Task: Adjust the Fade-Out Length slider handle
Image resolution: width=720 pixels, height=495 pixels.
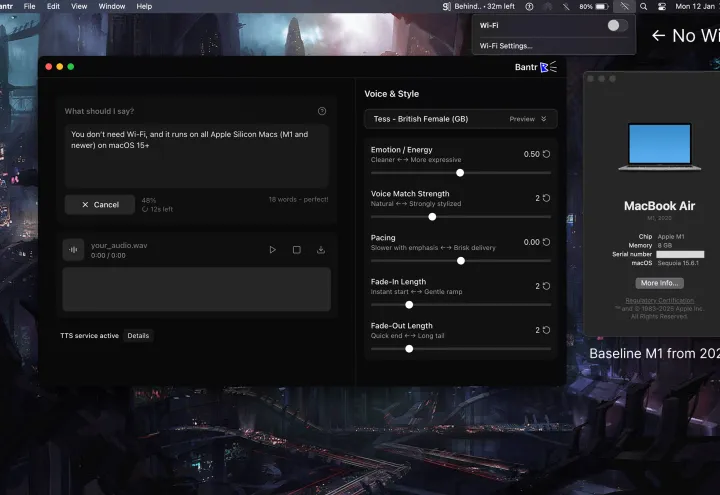Action: (409, 349)
